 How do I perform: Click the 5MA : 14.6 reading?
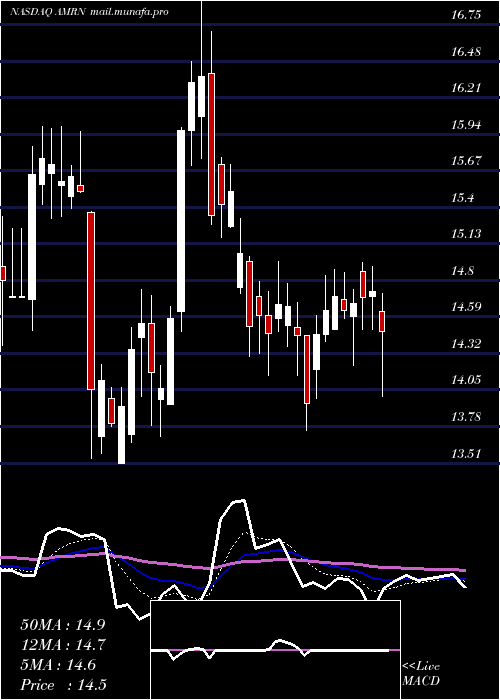tap(58, 665)
